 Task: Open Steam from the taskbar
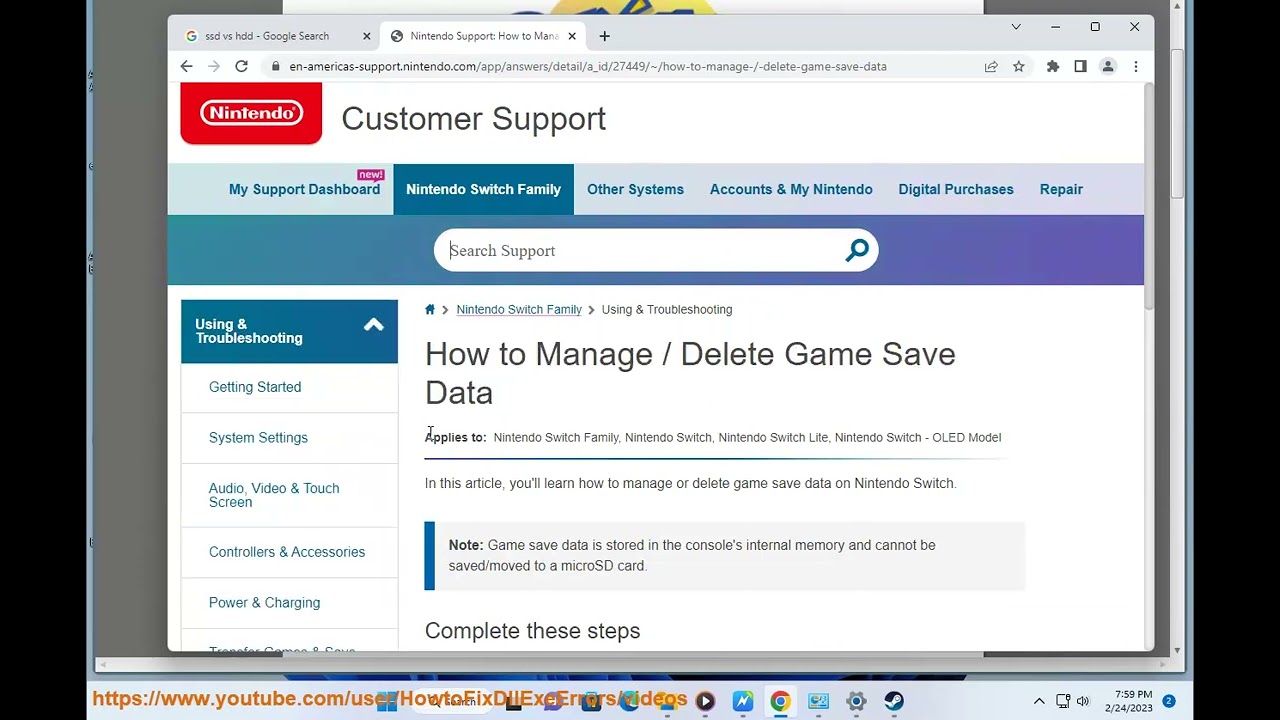coord(894,701)
